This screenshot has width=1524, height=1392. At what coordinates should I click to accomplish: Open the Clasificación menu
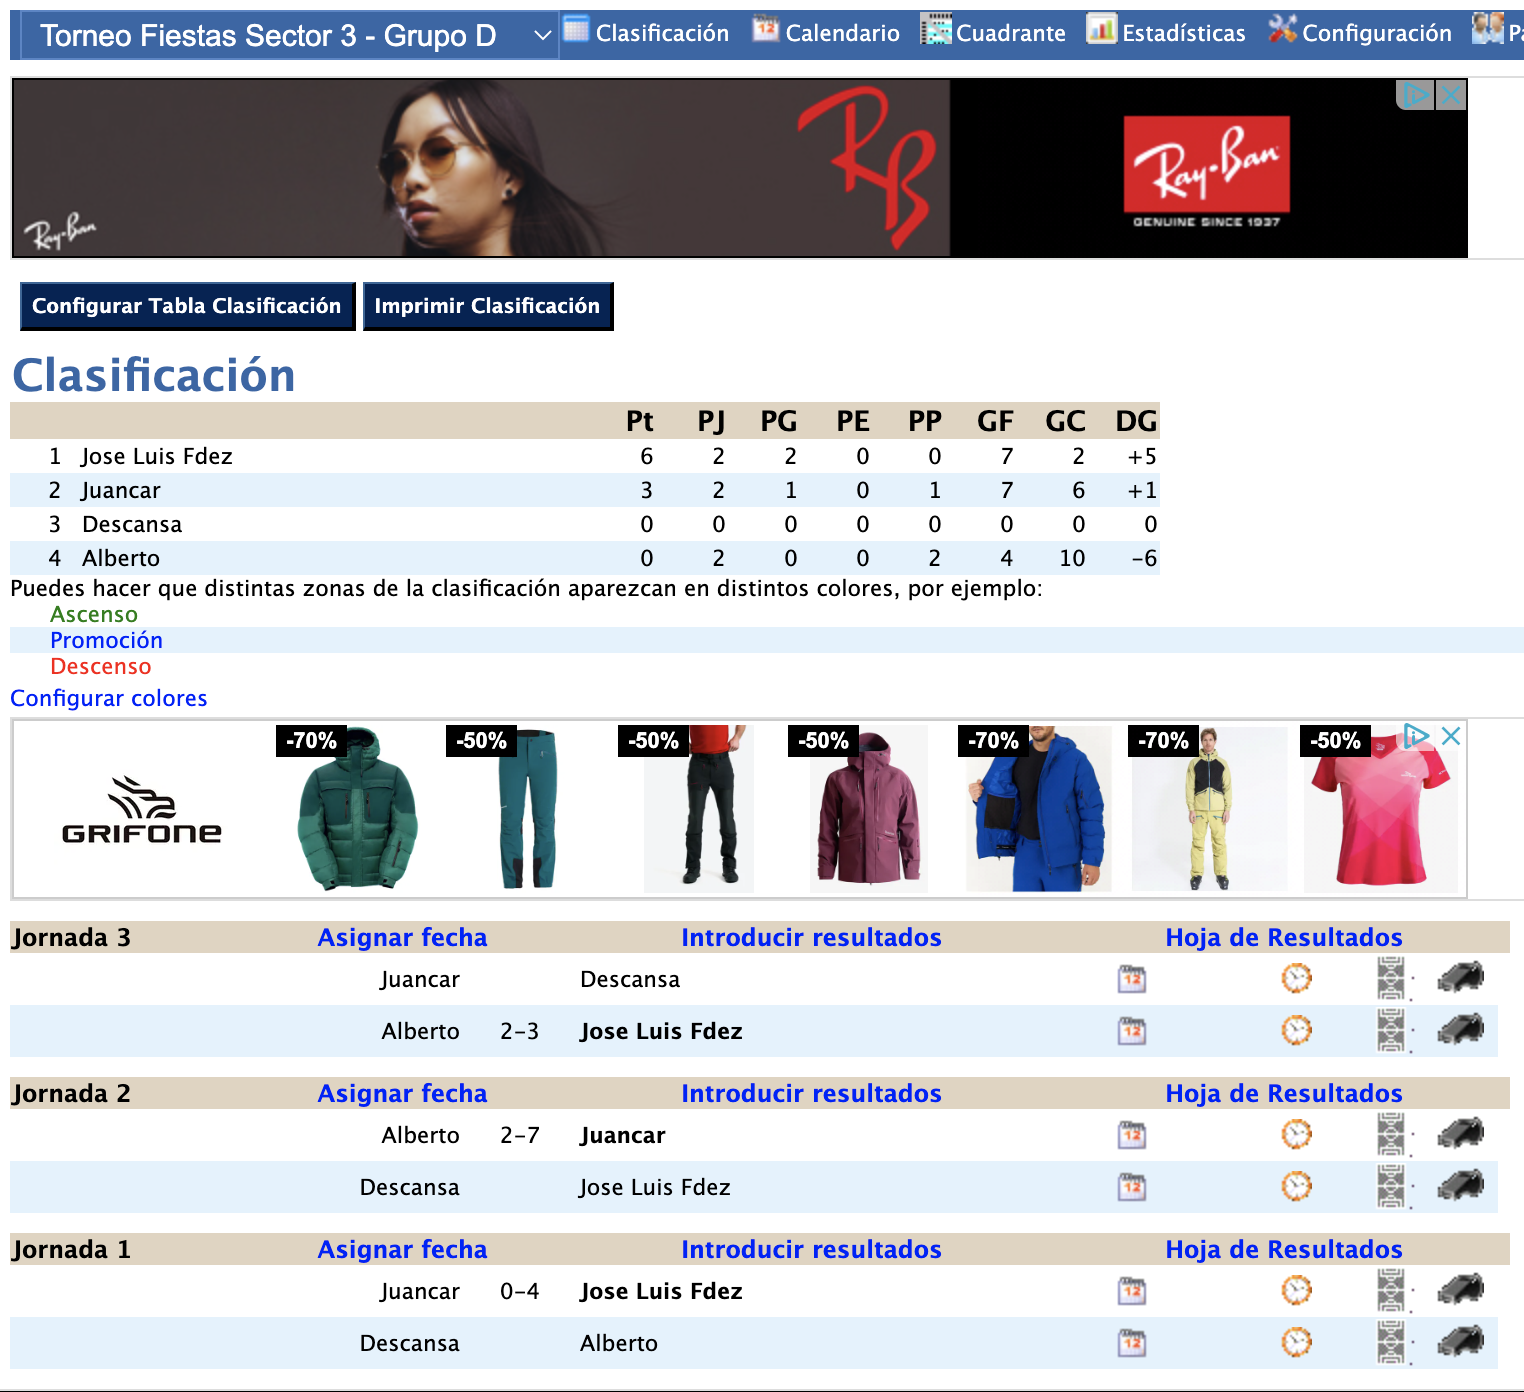click(x=646, y=32)
